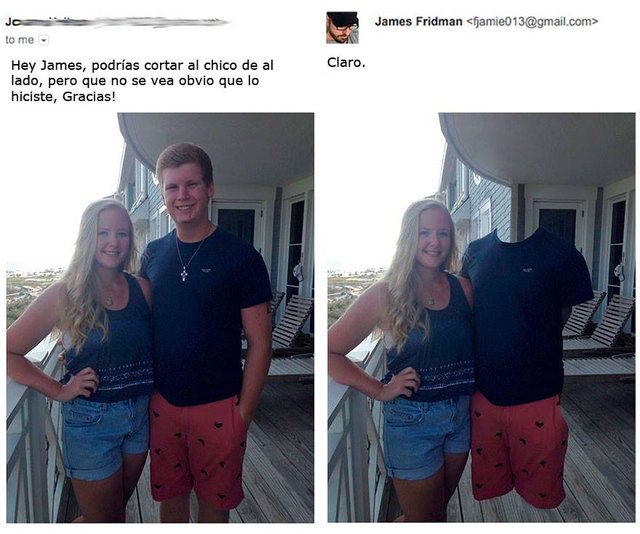640x534 pixels.
Task: Click the cross necklace in the original photo
Action: pyautogui.click(x=184, y=274)
